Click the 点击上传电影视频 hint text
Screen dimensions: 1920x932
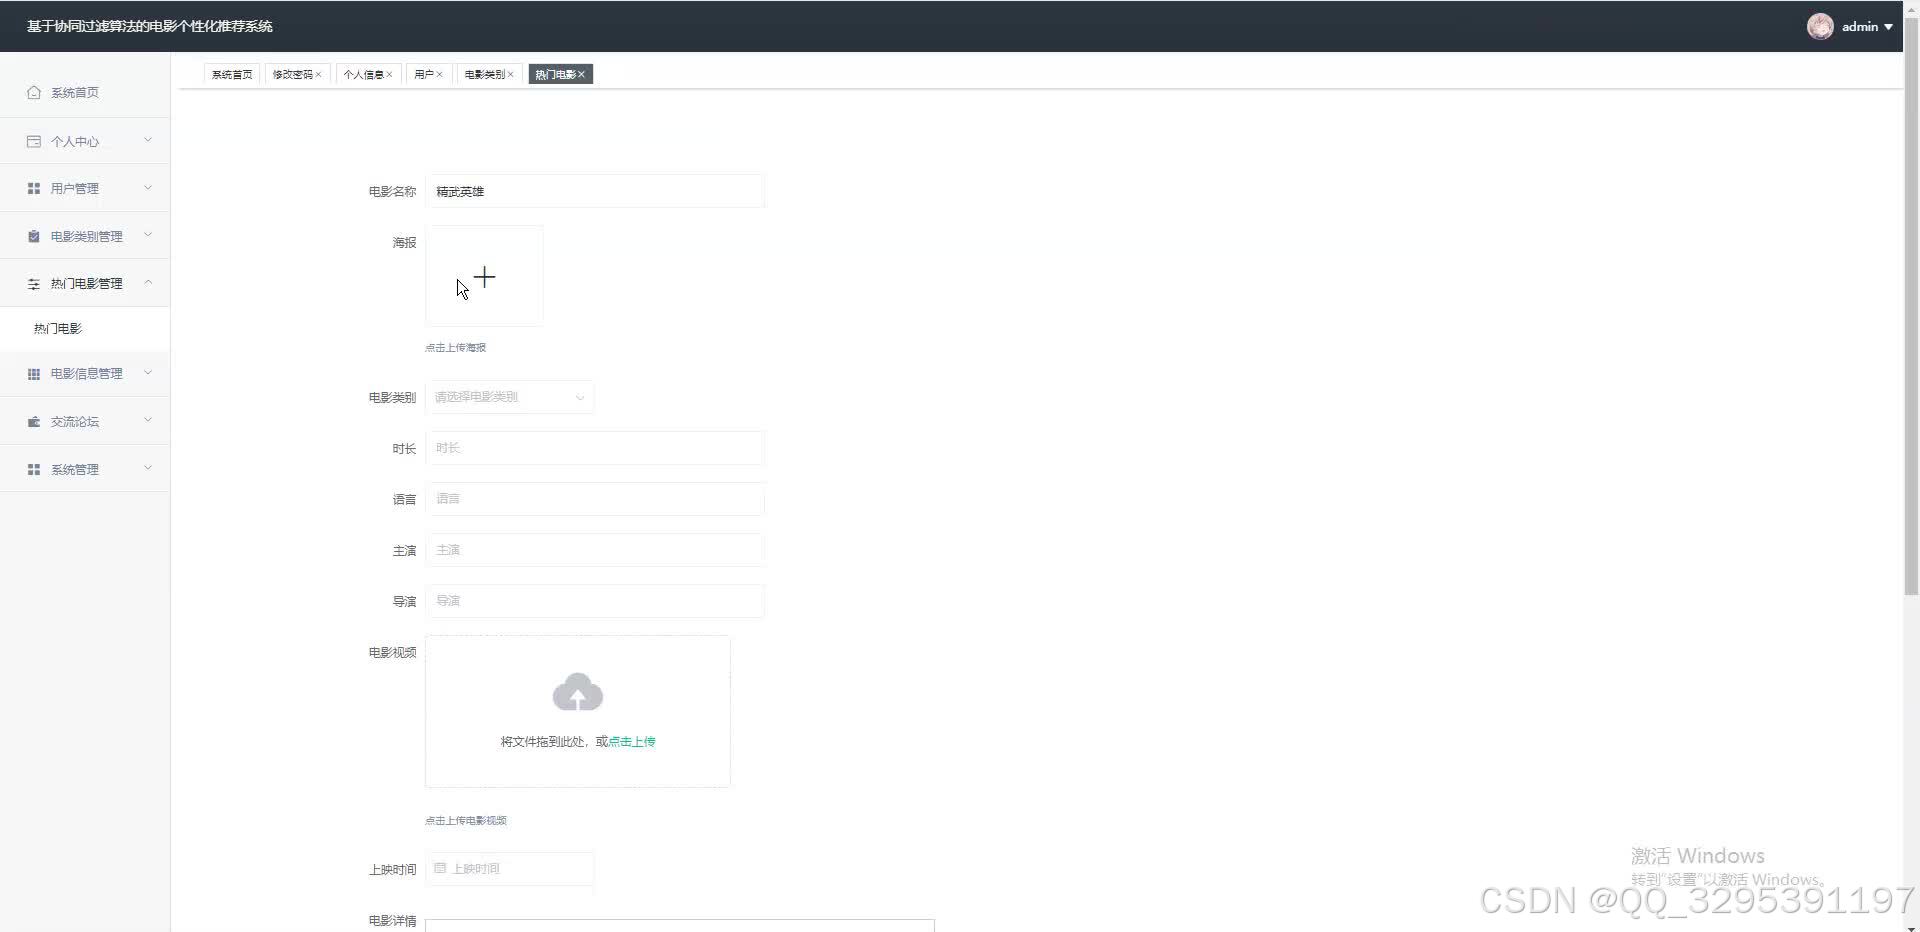[x=466, y=820]
